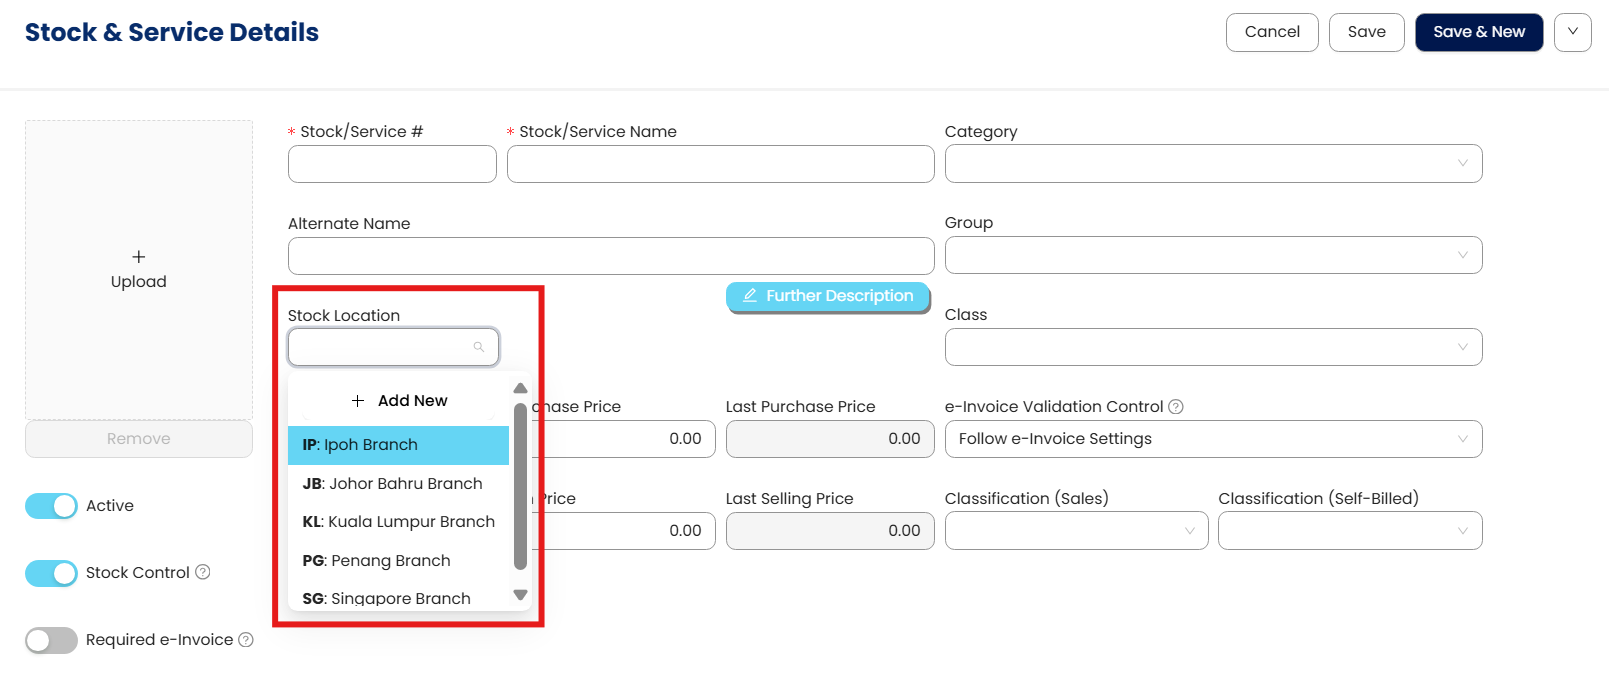Click the Required e-Invoice help icon
This screenshot has height=687, width=1609.
click(246, 640)
